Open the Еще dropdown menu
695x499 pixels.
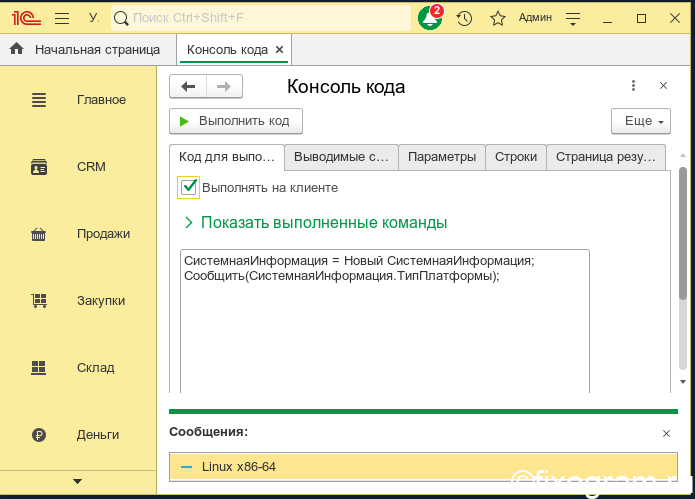tap(641, 121)
